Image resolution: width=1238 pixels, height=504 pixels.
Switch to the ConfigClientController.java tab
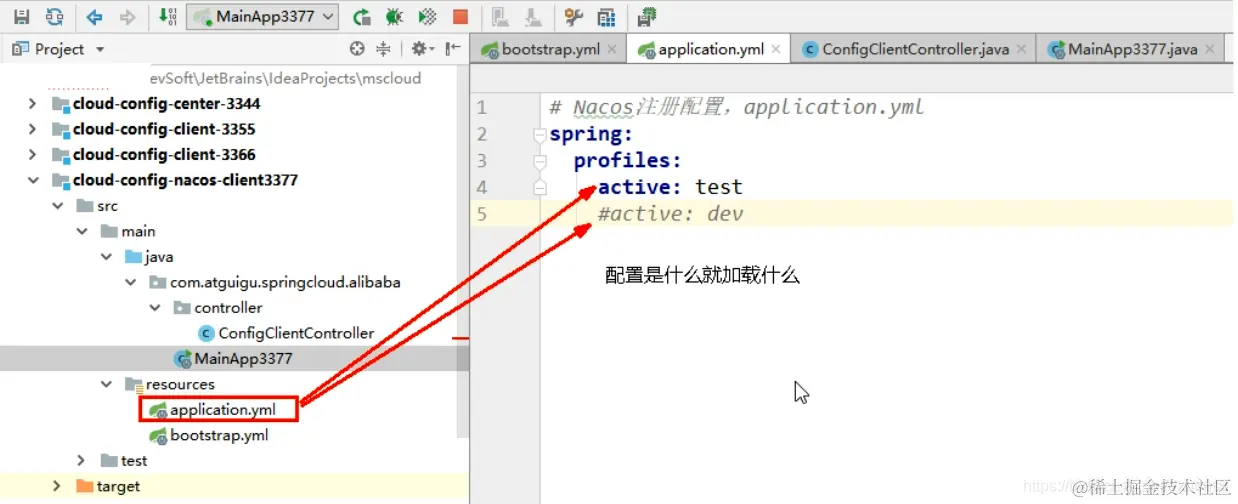(x=915, y=49)
